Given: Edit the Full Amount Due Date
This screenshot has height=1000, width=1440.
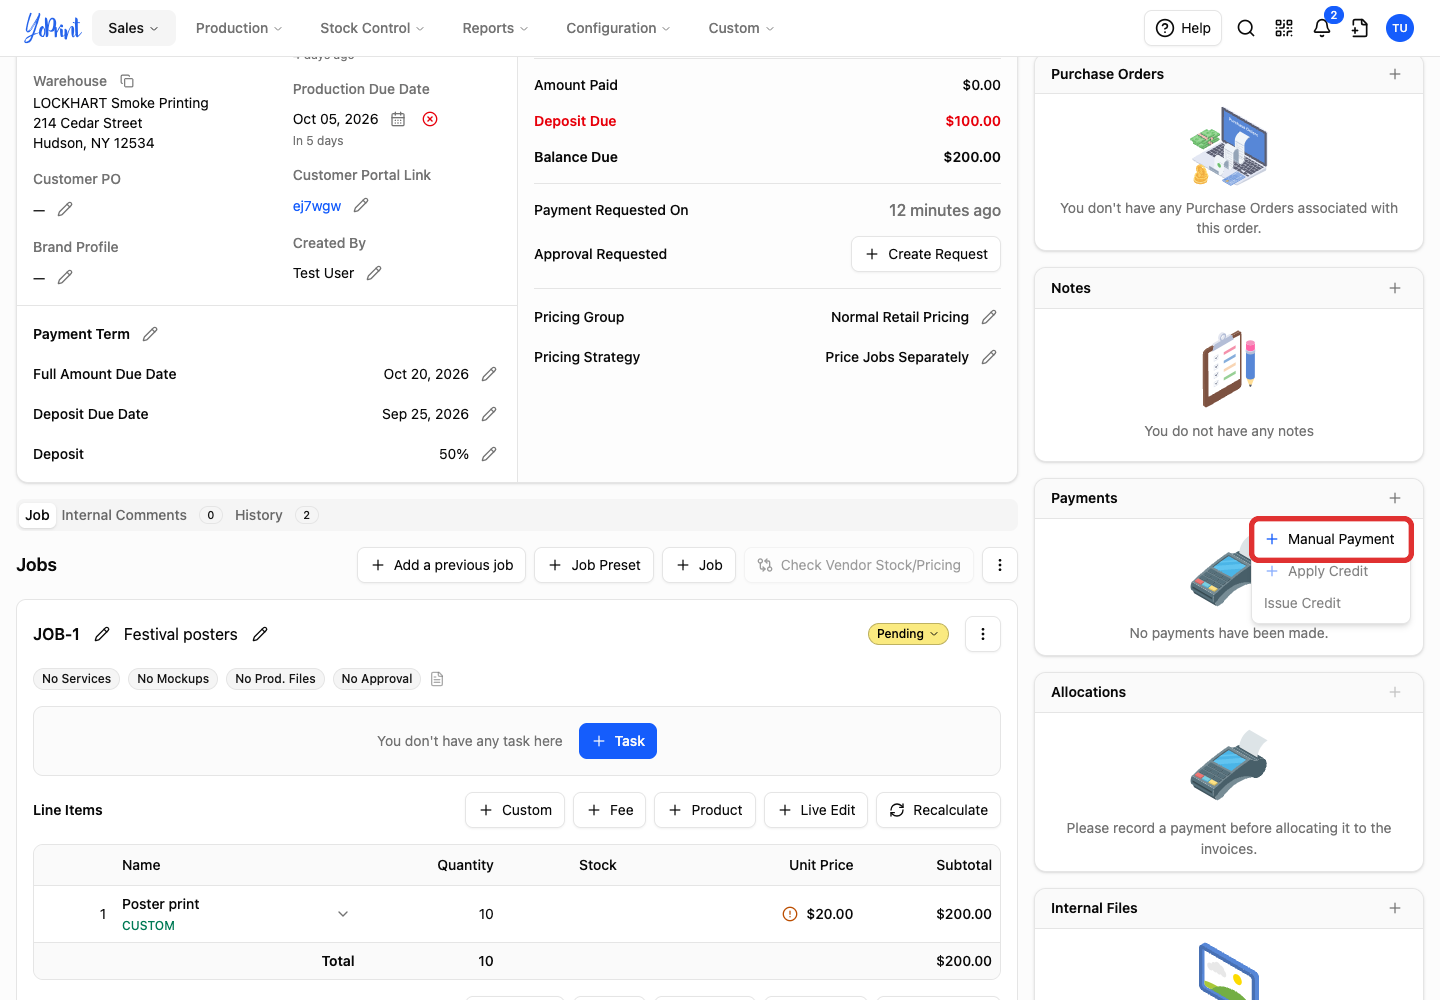Looking at the screenshot, I should (489, 374).
